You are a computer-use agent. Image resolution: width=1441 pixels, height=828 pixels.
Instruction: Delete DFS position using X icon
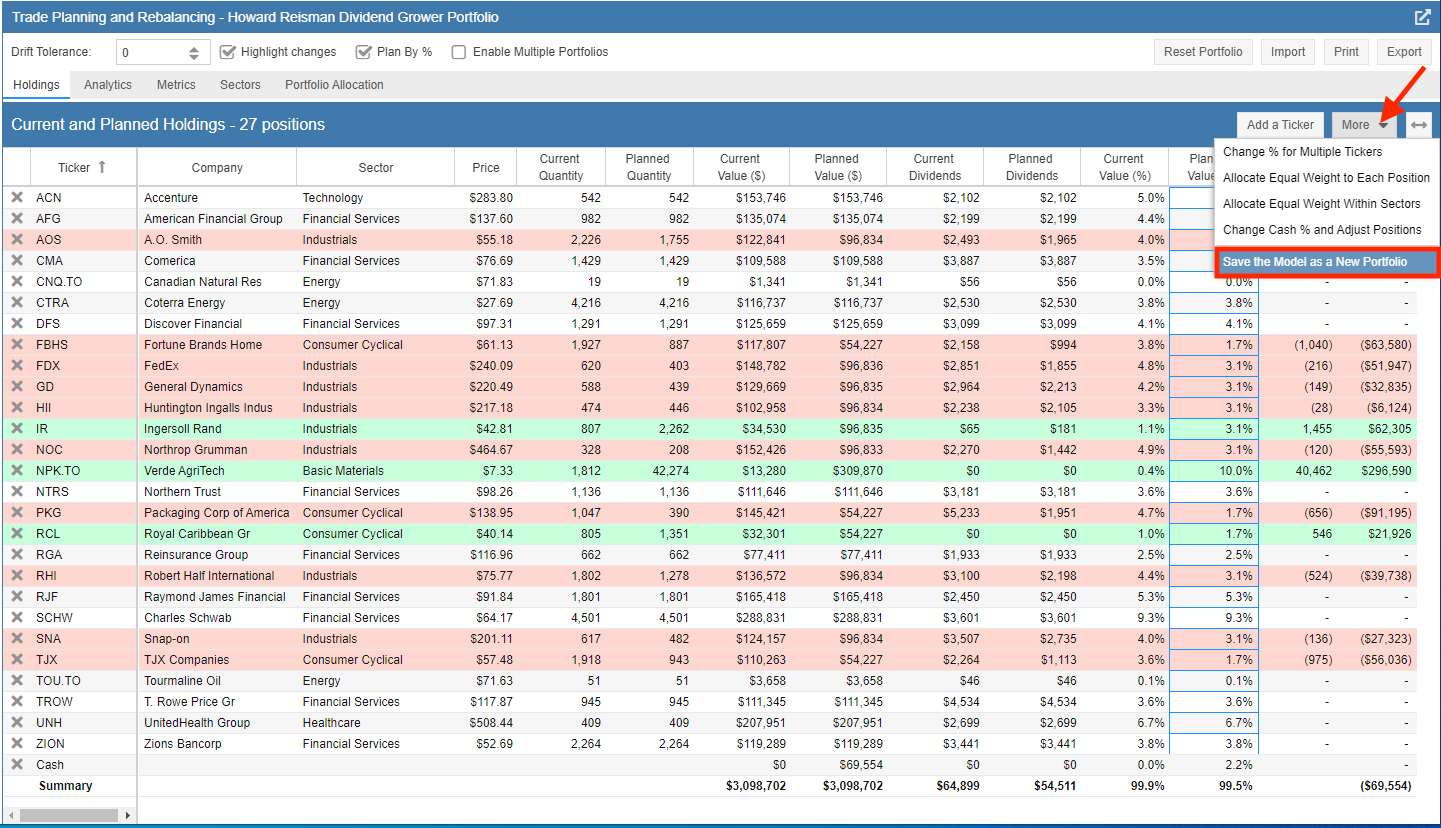pos(16,324)
